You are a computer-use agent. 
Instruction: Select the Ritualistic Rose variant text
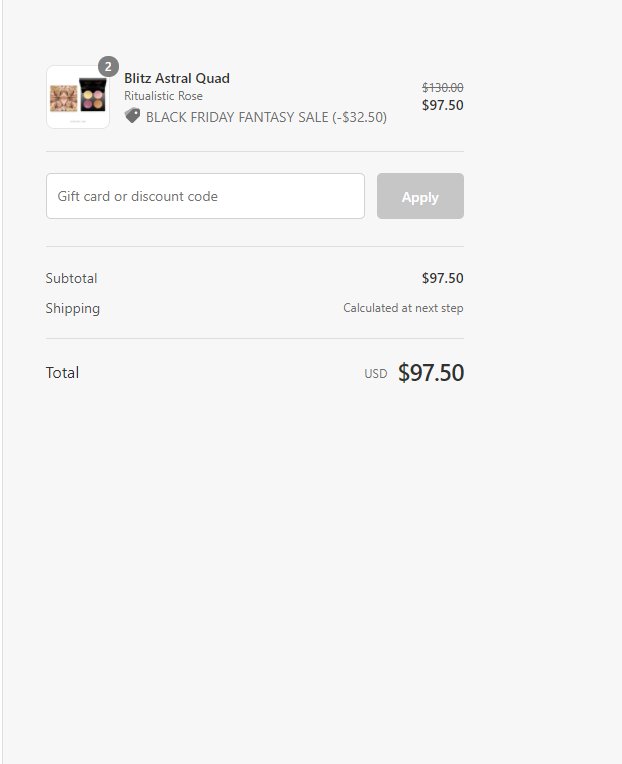pos(163,96)
